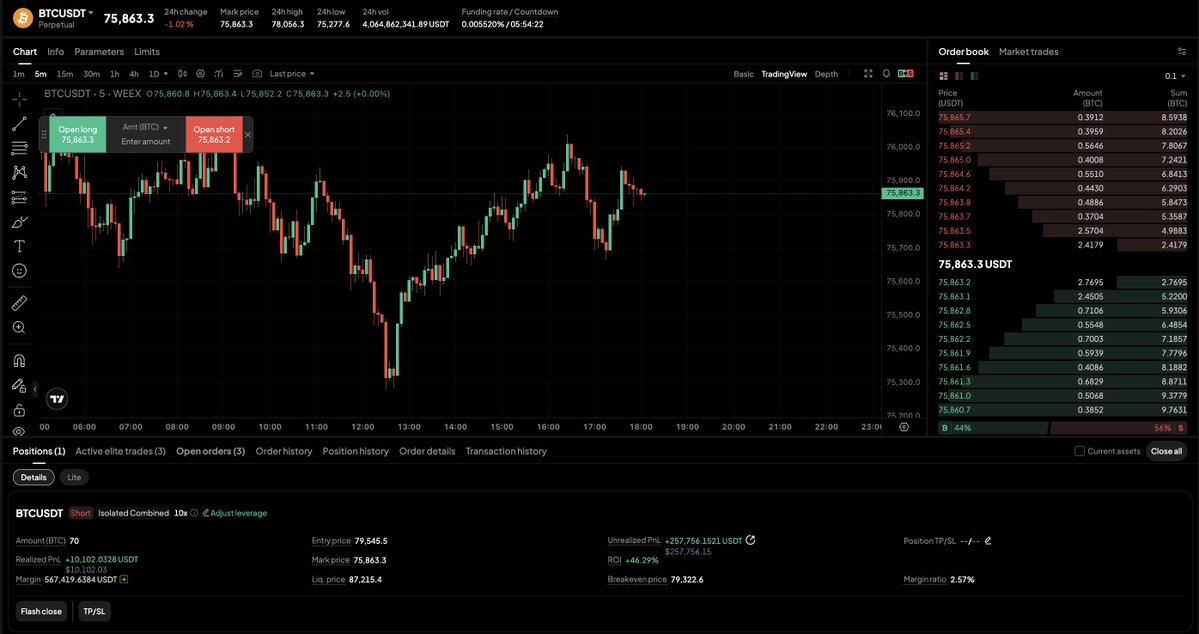
Task: Toggle magnet mode for drawings
Action: coord(19,360)
